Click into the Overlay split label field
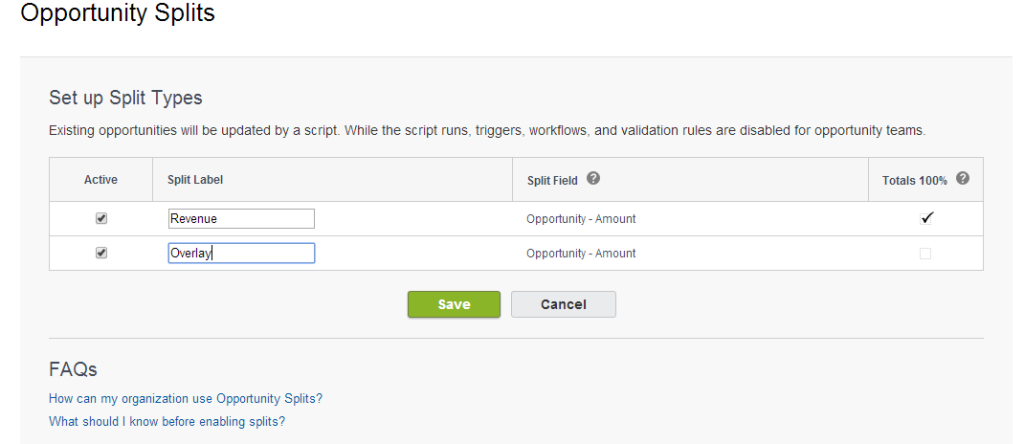Viewport: 1024px width, 444px height. click(x=241, y=253)
